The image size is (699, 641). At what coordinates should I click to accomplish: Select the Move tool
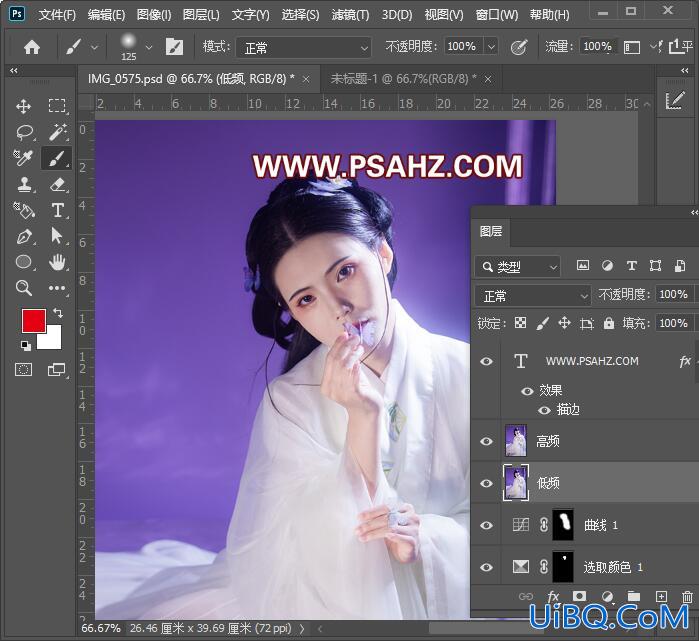click(x=23, y=106)
